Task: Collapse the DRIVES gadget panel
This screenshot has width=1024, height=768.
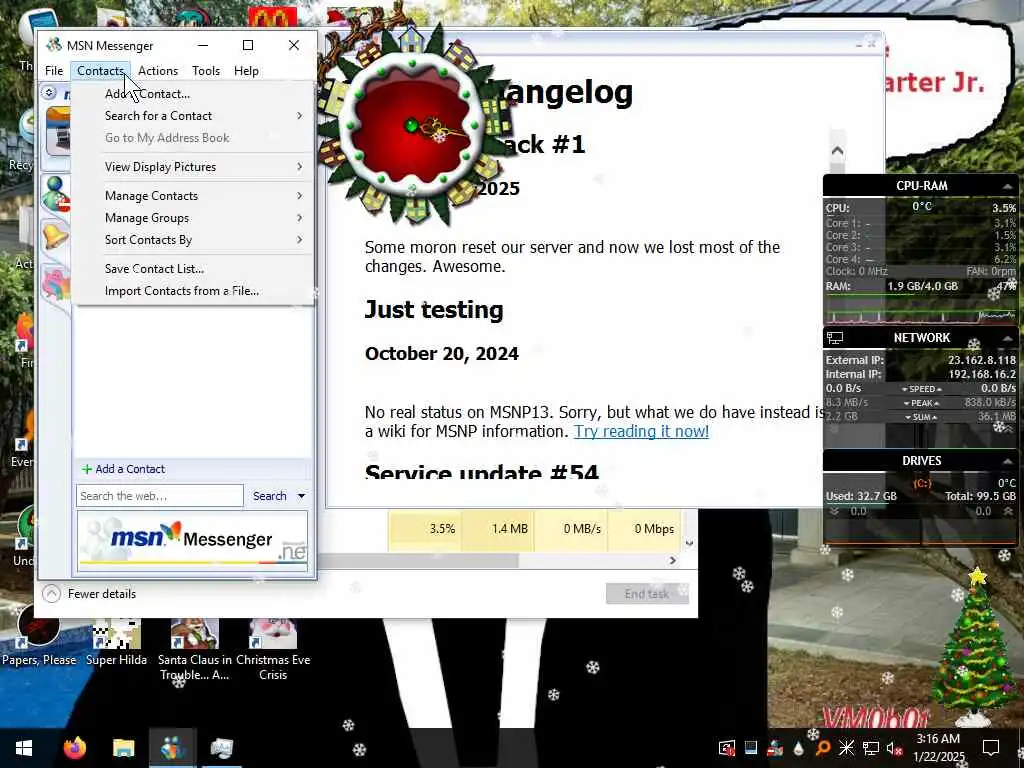Action: tap(1007, 461)
